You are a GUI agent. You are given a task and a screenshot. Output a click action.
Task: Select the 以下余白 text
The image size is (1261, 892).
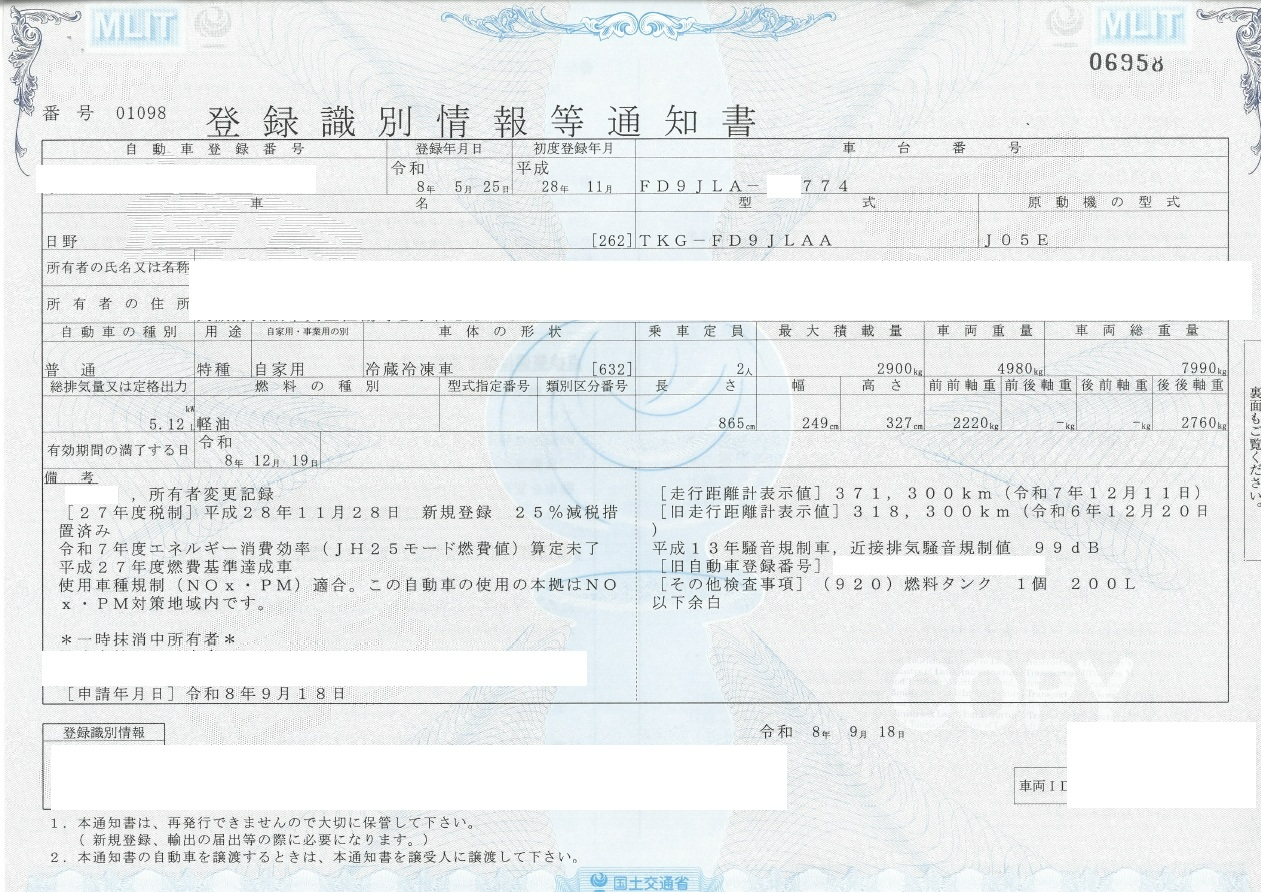point(685,602)
